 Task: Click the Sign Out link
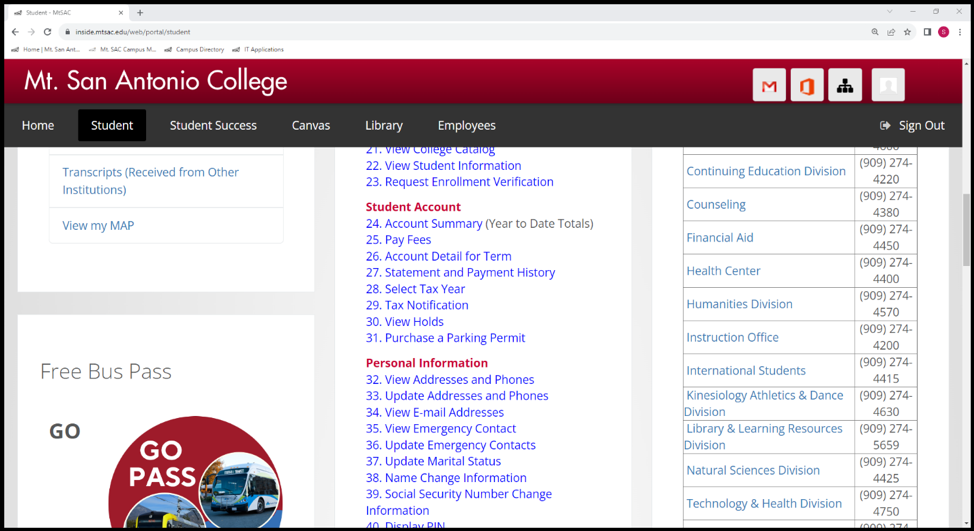[921, 125]
